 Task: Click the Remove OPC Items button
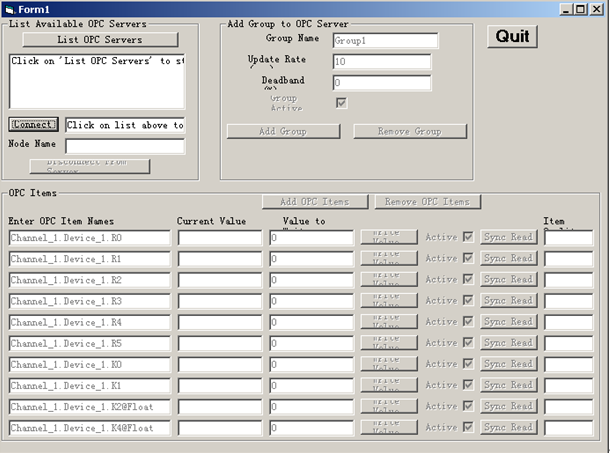(427, 202)
